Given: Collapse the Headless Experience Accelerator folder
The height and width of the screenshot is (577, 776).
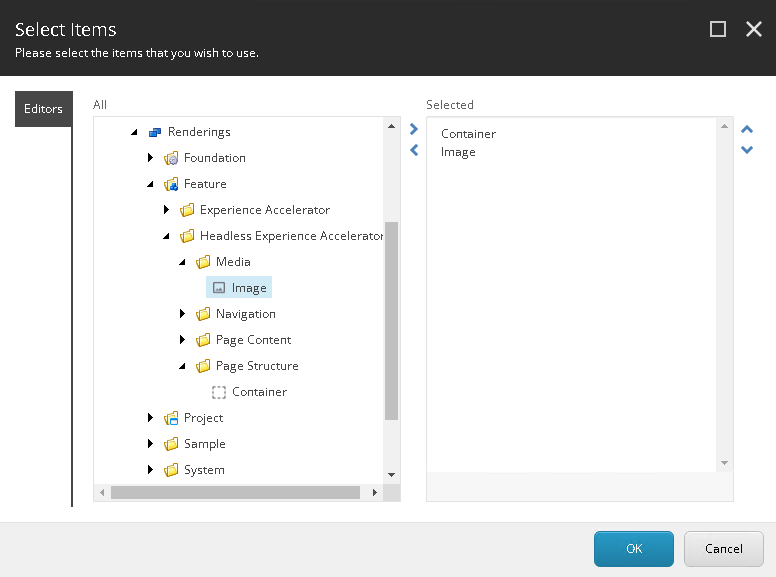Looking at the screenshot, I should click(x=166, y=236).
